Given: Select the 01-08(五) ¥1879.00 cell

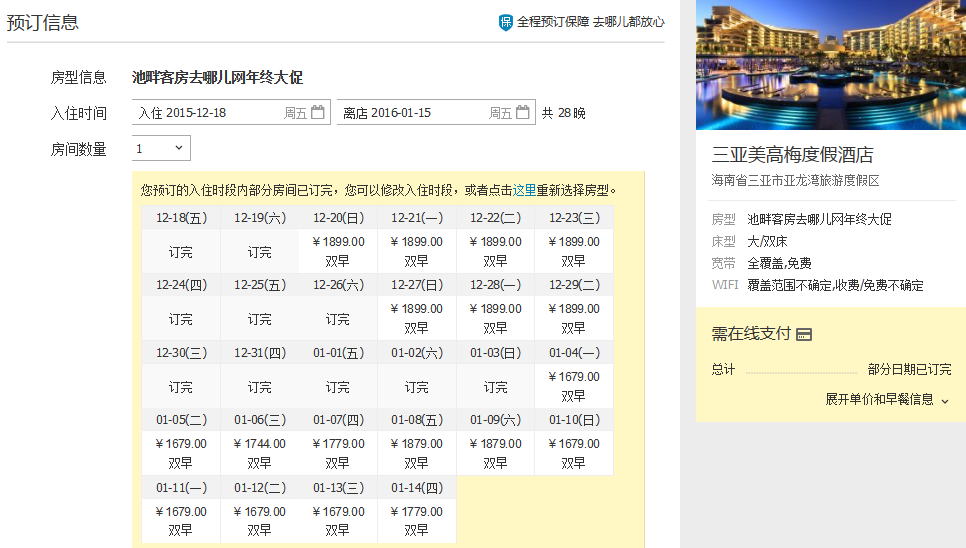Looking at the screenshot, I should tap(416, 453).
